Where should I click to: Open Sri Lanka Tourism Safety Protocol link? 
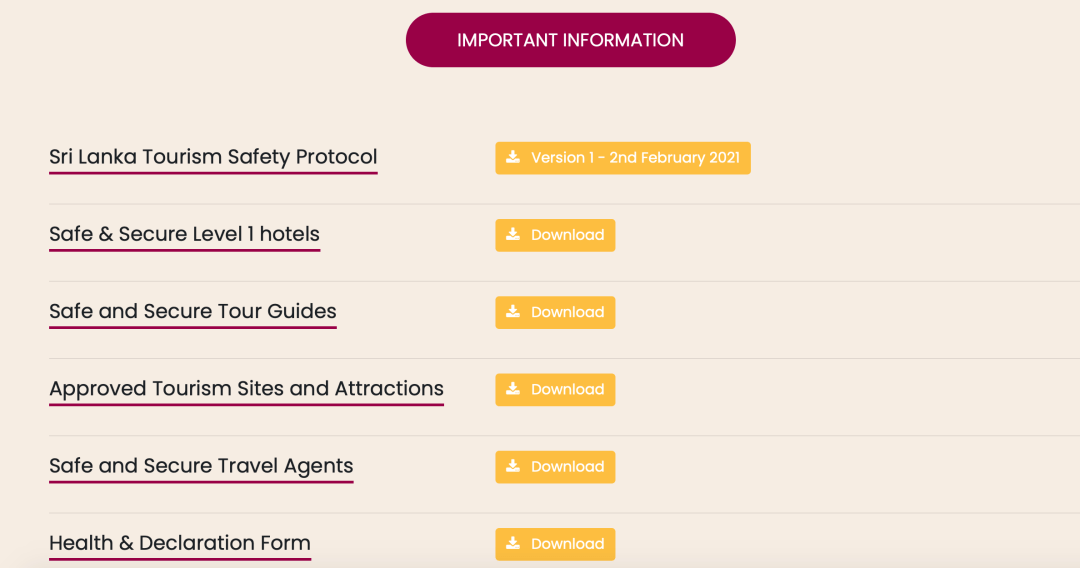[x=213, y=157]
